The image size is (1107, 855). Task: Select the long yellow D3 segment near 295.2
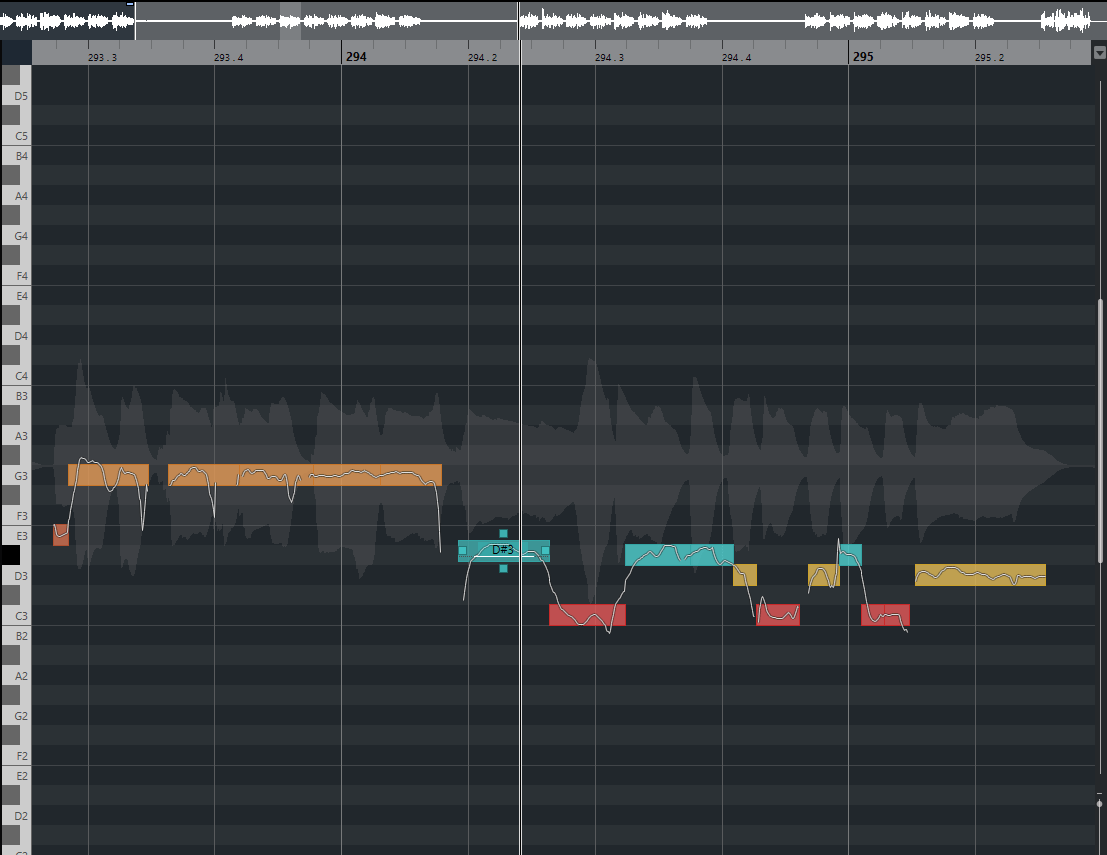tap(980, 575)
